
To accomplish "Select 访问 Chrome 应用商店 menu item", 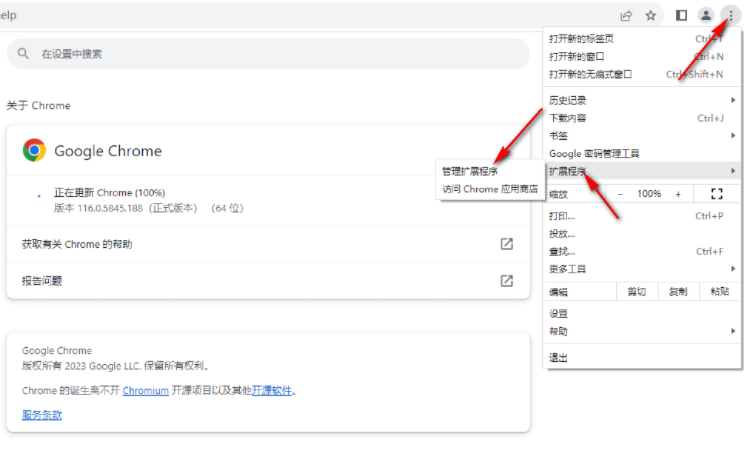I will coord(490,188).
